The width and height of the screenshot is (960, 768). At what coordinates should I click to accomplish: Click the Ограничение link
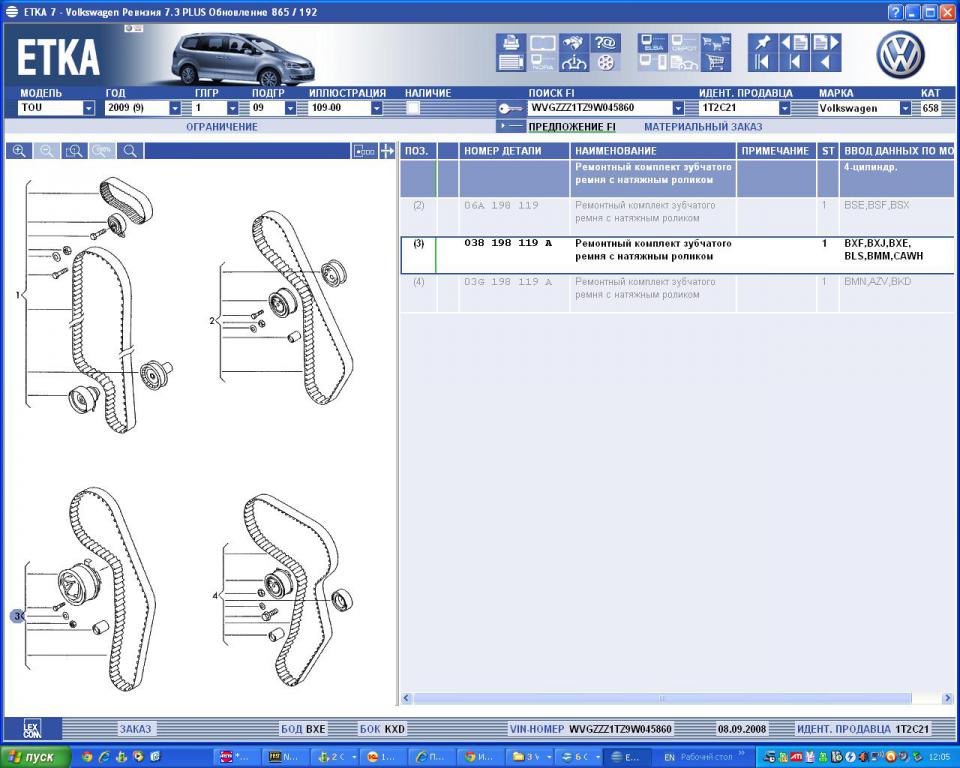click(x=222, y=127)
